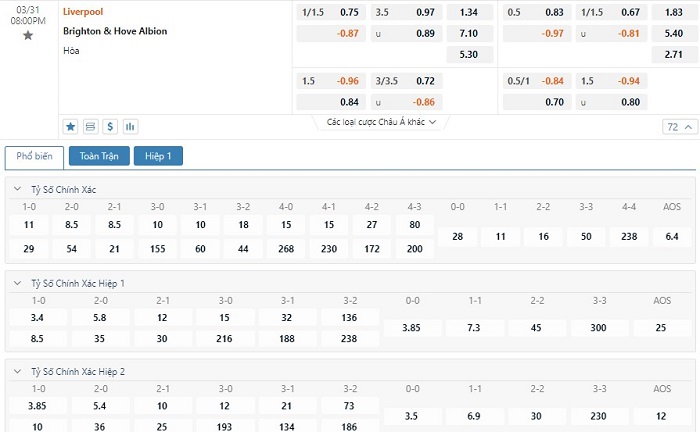Open the bar chart statistics icon
The image size is (700, 432).
coord(130,127)
